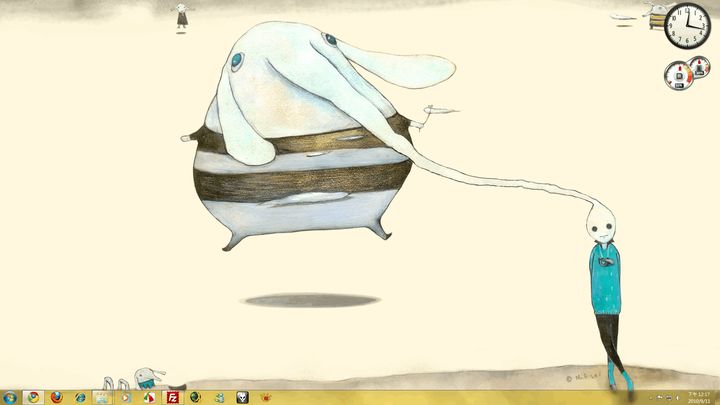Launch FileZilla from the taskbar

(x=172, y=397)
